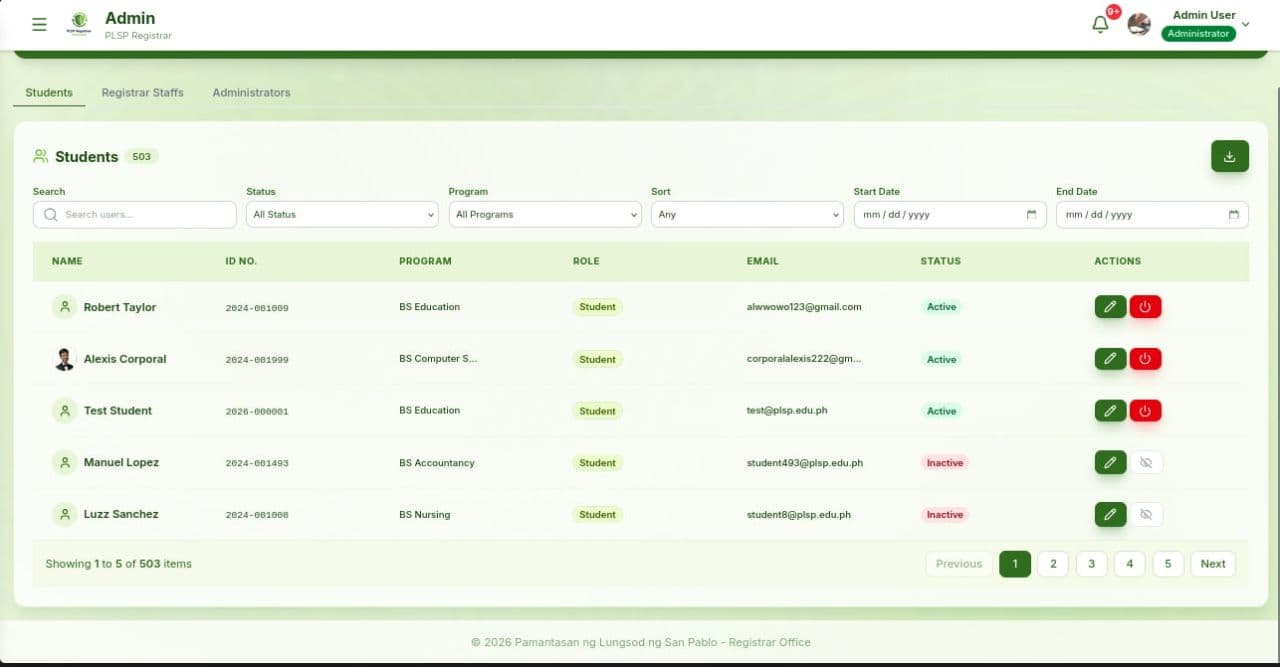The image size is (1280, 667).
Task: Click email student8@plsp.edu.ph
Action: tap(799, 515)
